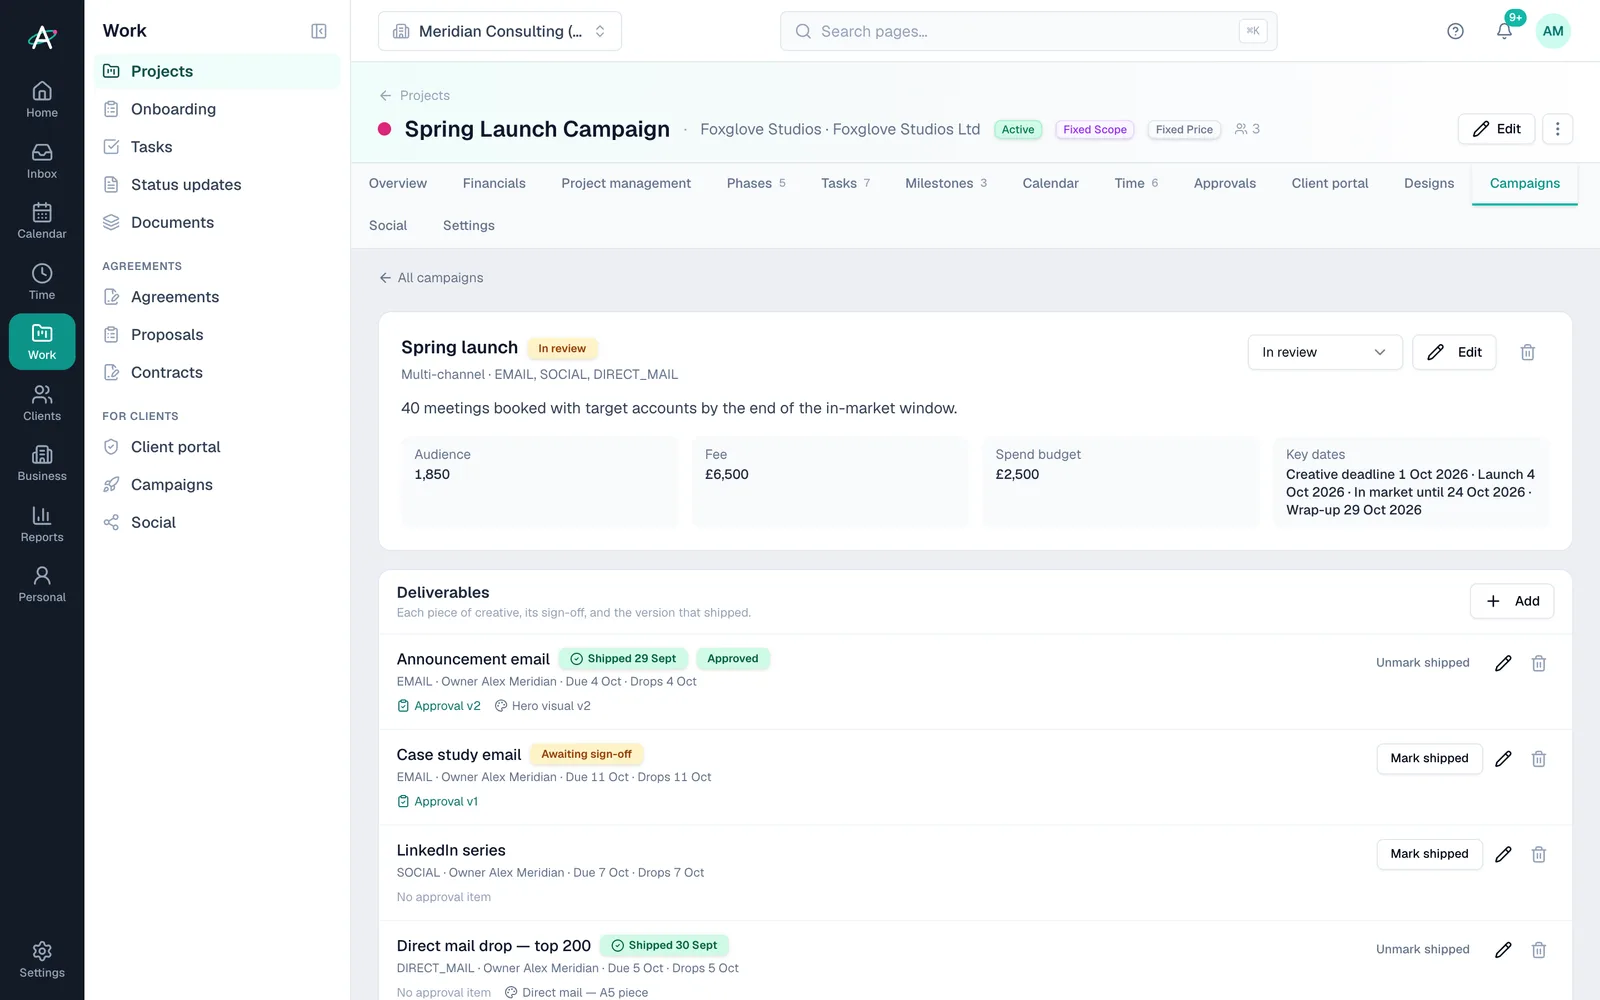Open the Meridian Consulting workspace switcher
Screen dimensions: 1600x1000
[x=500, y=31]
